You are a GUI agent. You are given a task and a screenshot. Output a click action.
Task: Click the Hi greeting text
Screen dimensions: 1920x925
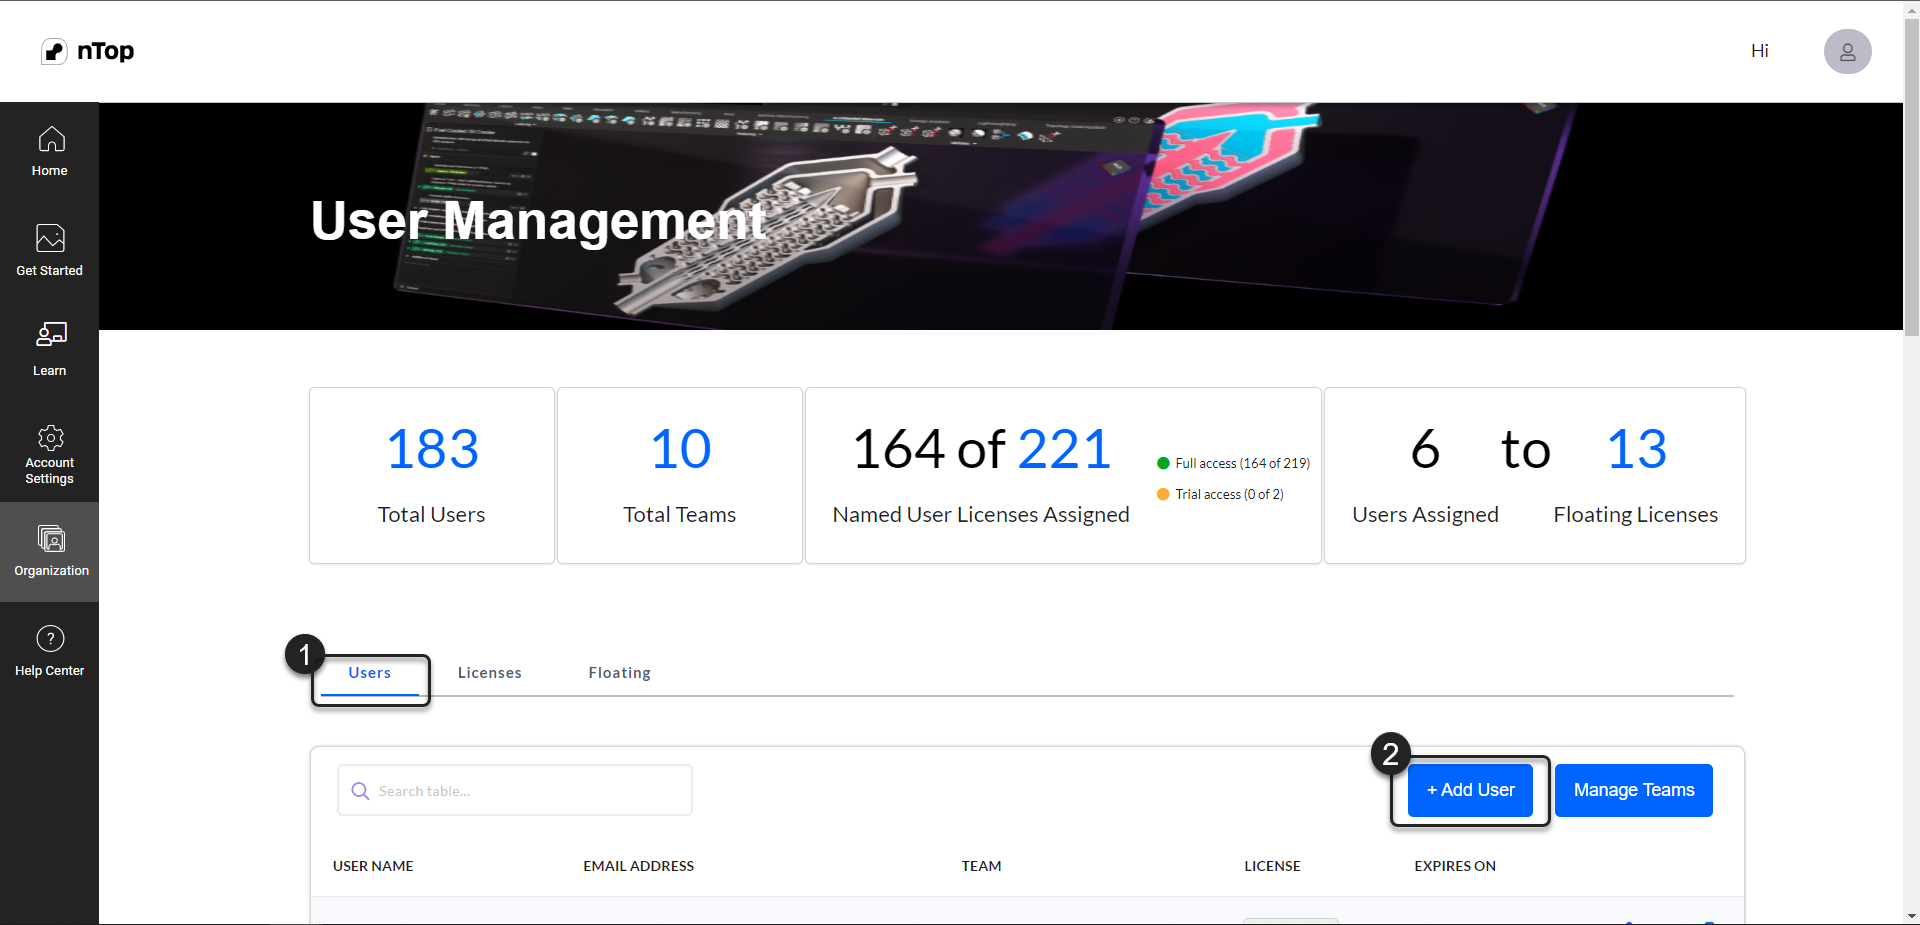click(1760, 51)
